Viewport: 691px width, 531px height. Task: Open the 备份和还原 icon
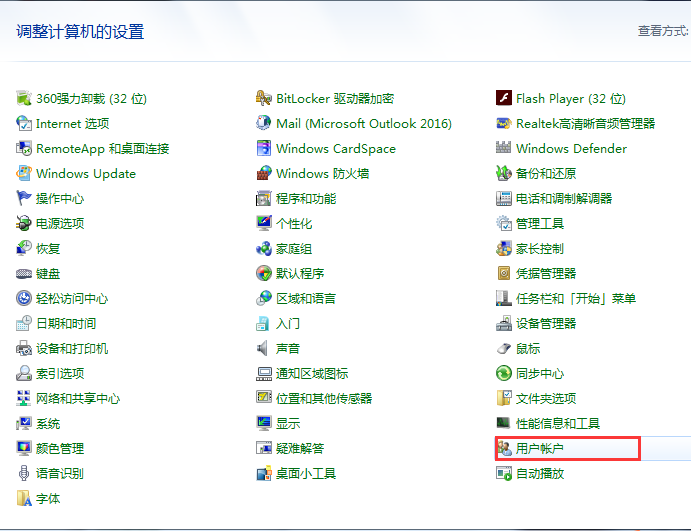(504, 174)
